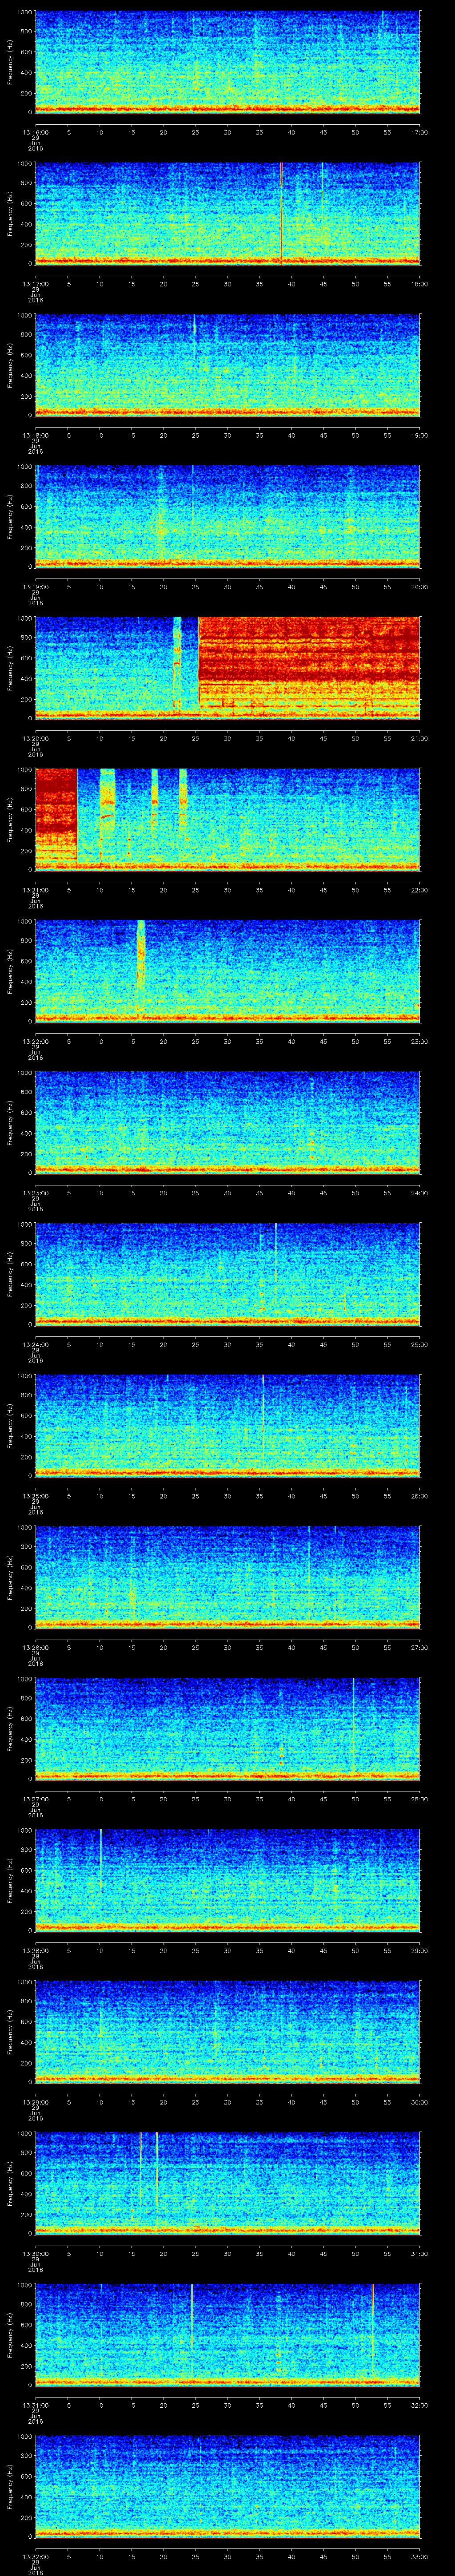The image size is (455, 2576).
Task: Select the spectrogram panel starting at 13:28:00
Action: tap(227, 1879)
